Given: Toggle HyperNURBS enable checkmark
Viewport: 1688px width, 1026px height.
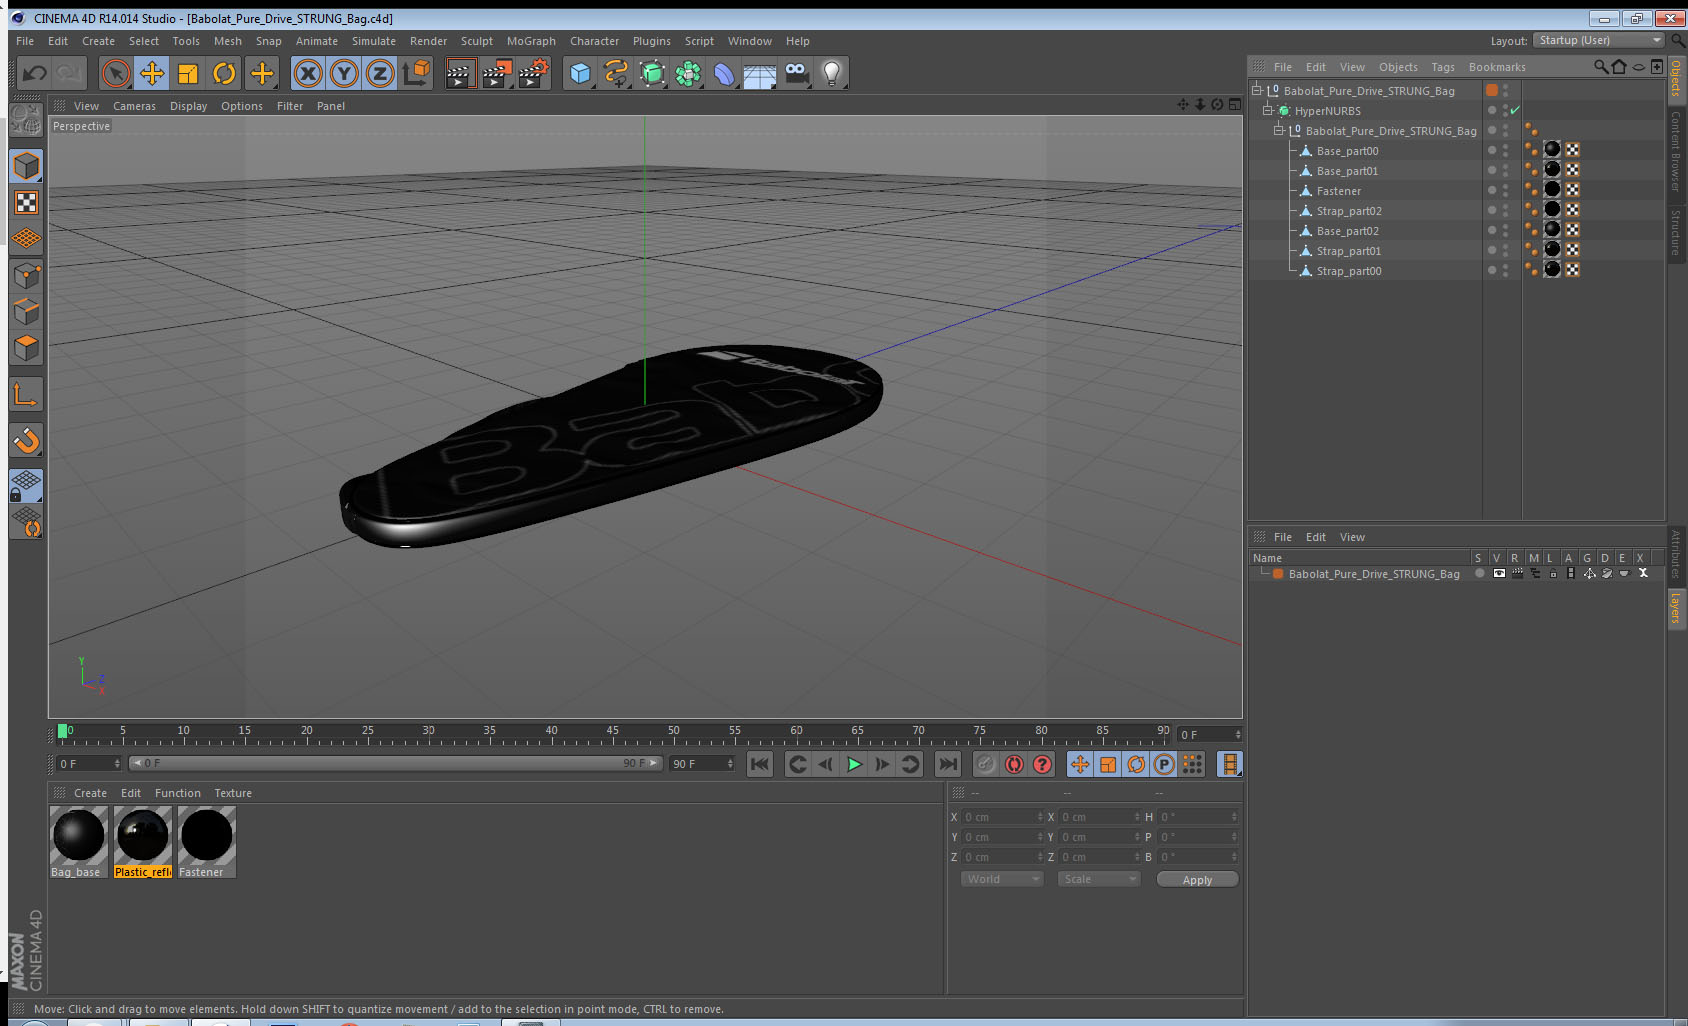Looking at the screenshot, I should 1515,110.
